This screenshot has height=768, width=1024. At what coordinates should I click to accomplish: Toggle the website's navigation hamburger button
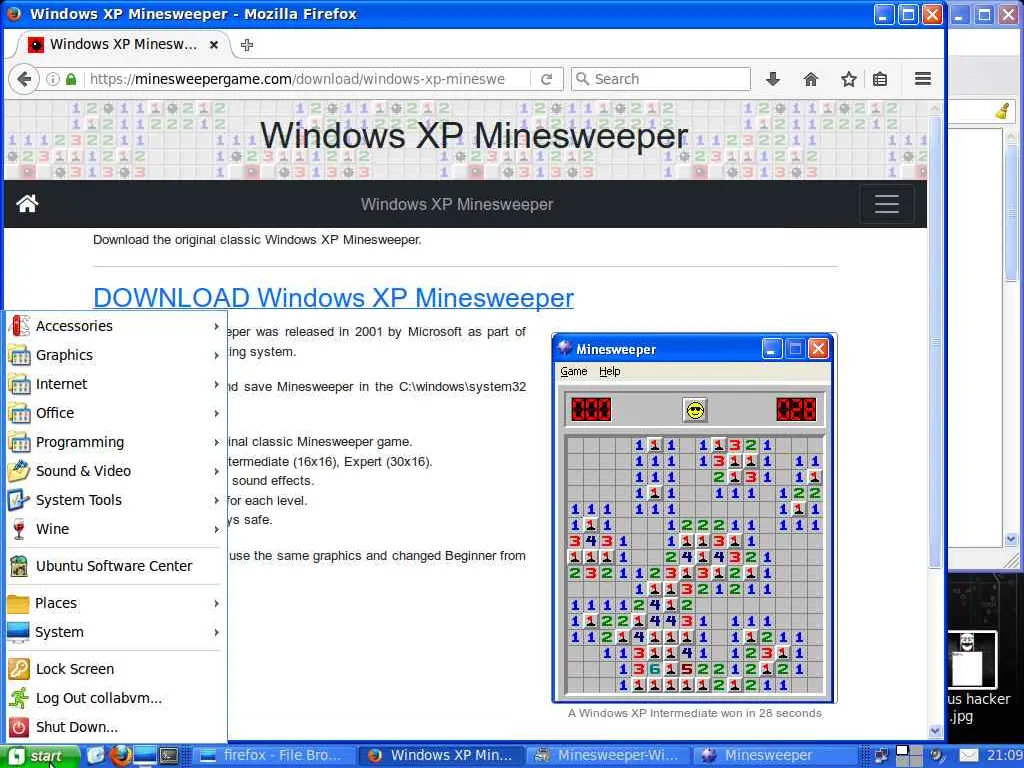pyautogui.click(x=886, y=204)
